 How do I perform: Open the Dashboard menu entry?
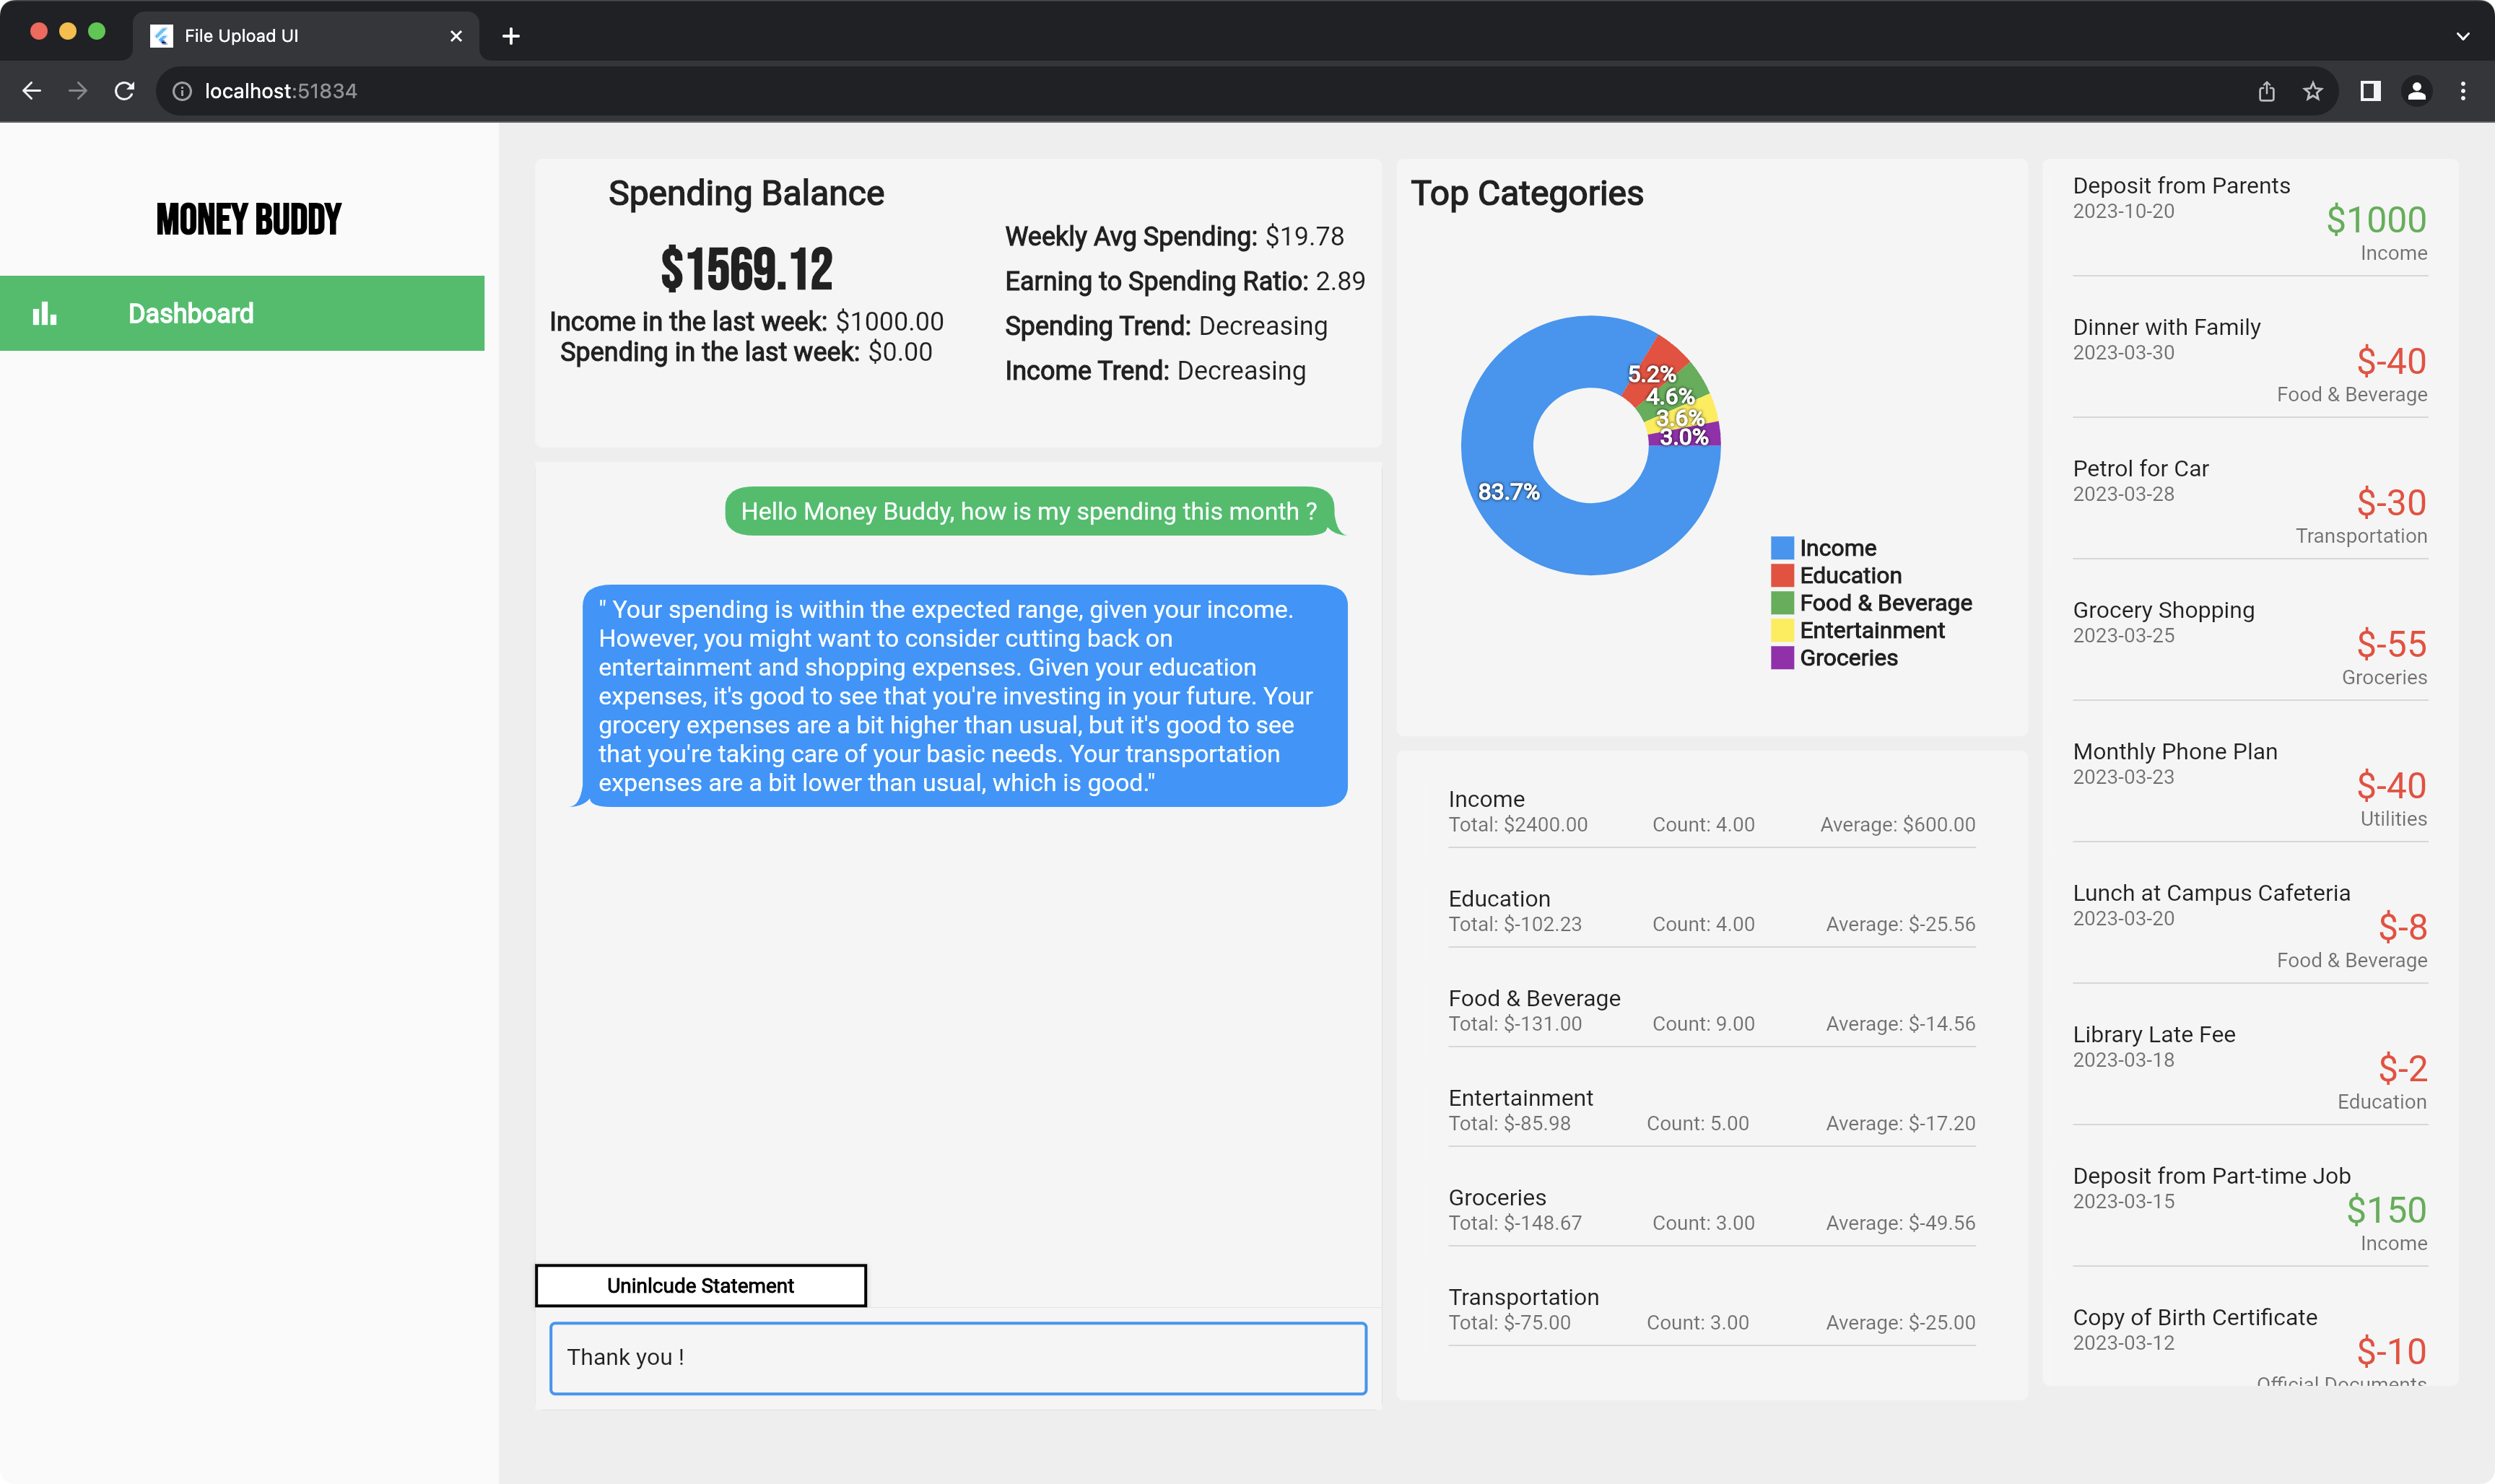click(191, 313)
